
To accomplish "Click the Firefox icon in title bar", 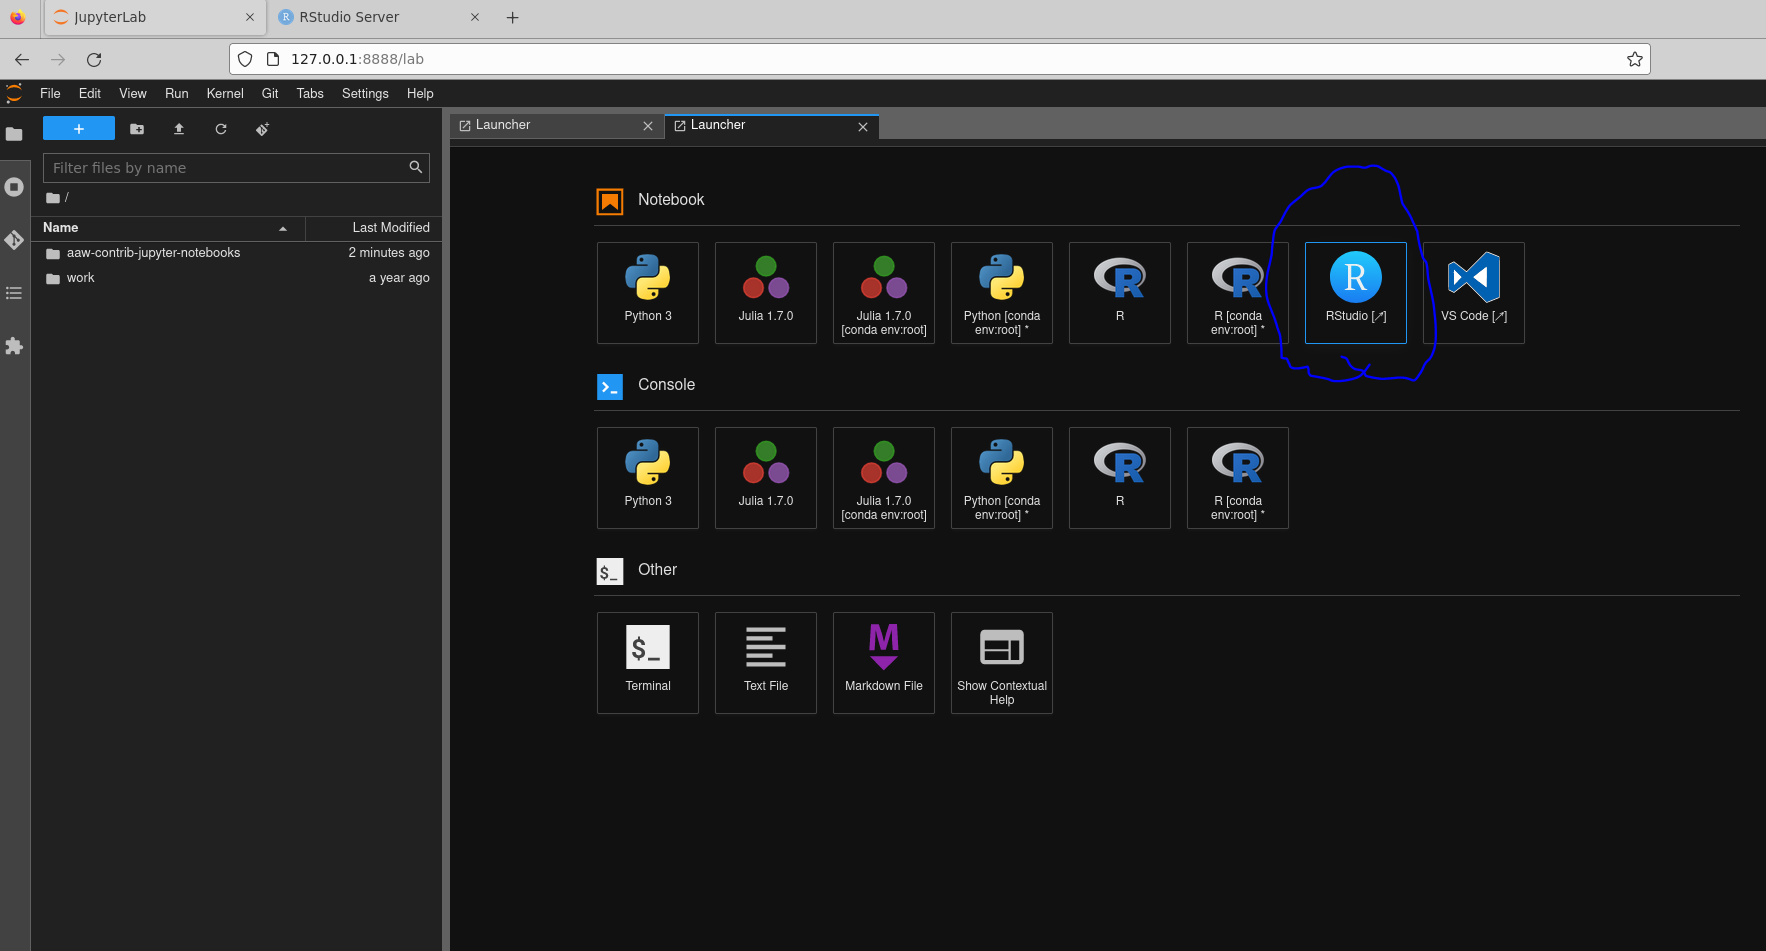I will pos(17,17).
